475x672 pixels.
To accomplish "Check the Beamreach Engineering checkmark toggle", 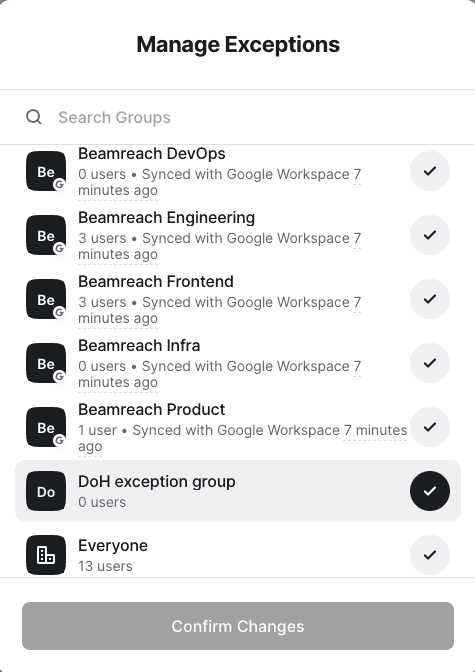I will tap(430, 235).
